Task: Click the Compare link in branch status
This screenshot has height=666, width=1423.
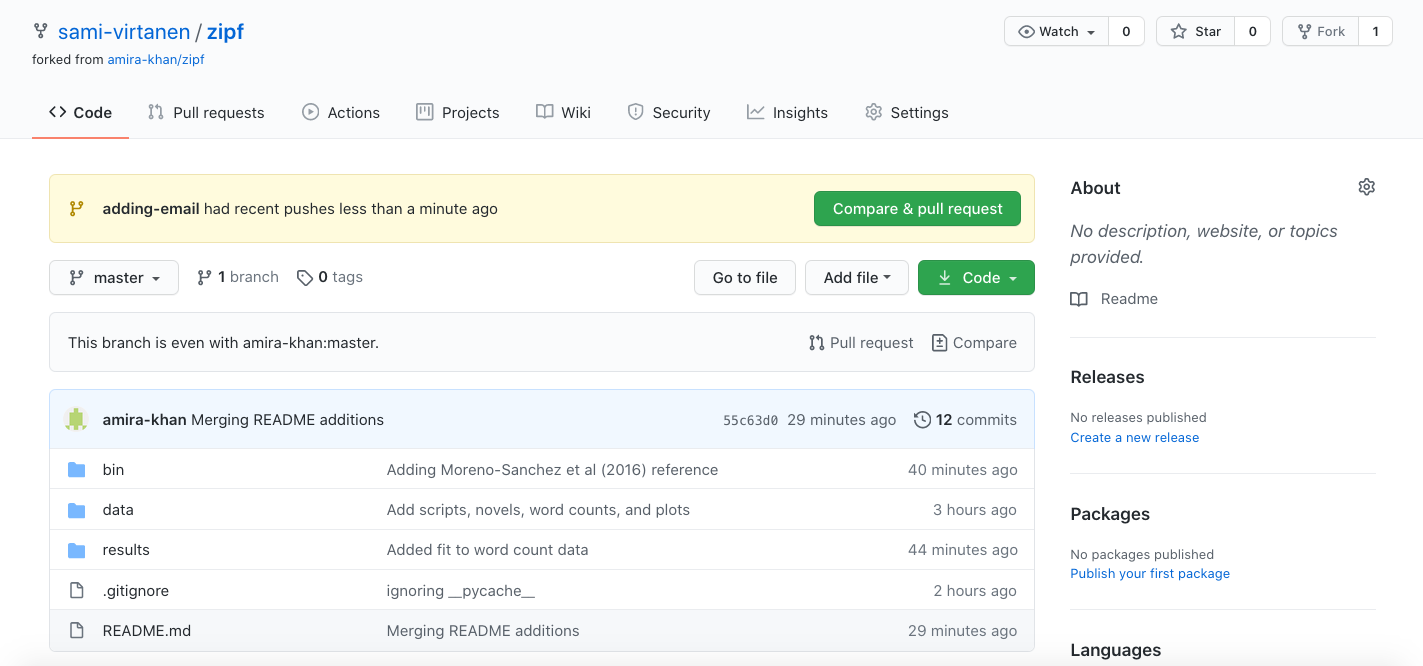Action: [974, 343]
